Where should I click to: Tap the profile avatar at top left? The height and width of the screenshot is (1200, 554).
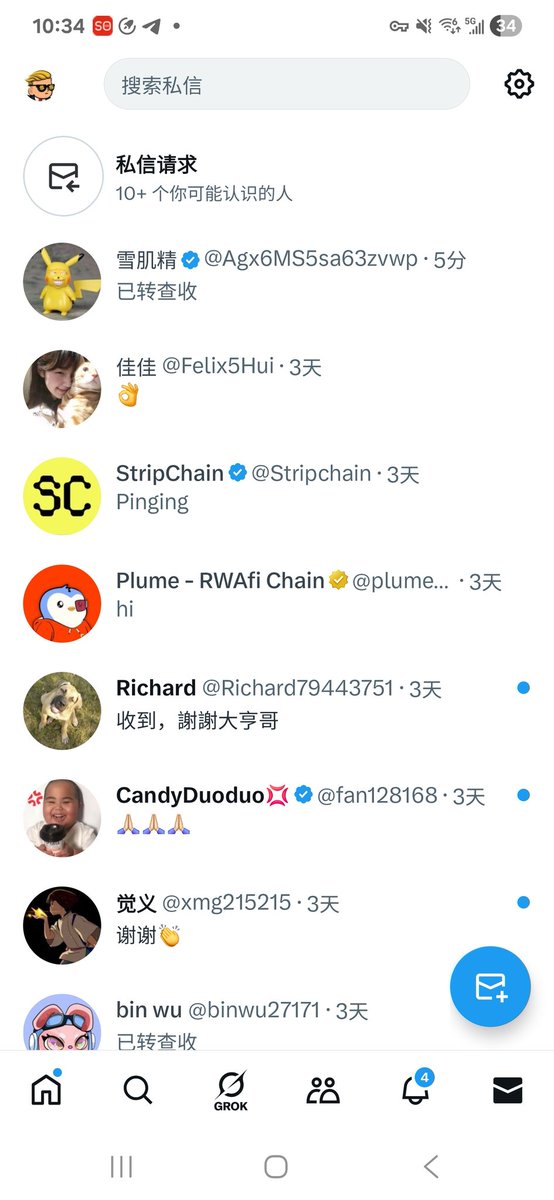coord(40,85)
